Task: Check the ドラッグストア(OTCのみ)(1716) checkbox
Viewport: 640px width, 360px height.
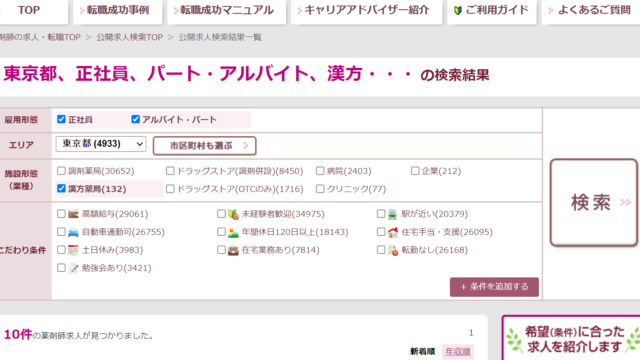Action: 170,189
